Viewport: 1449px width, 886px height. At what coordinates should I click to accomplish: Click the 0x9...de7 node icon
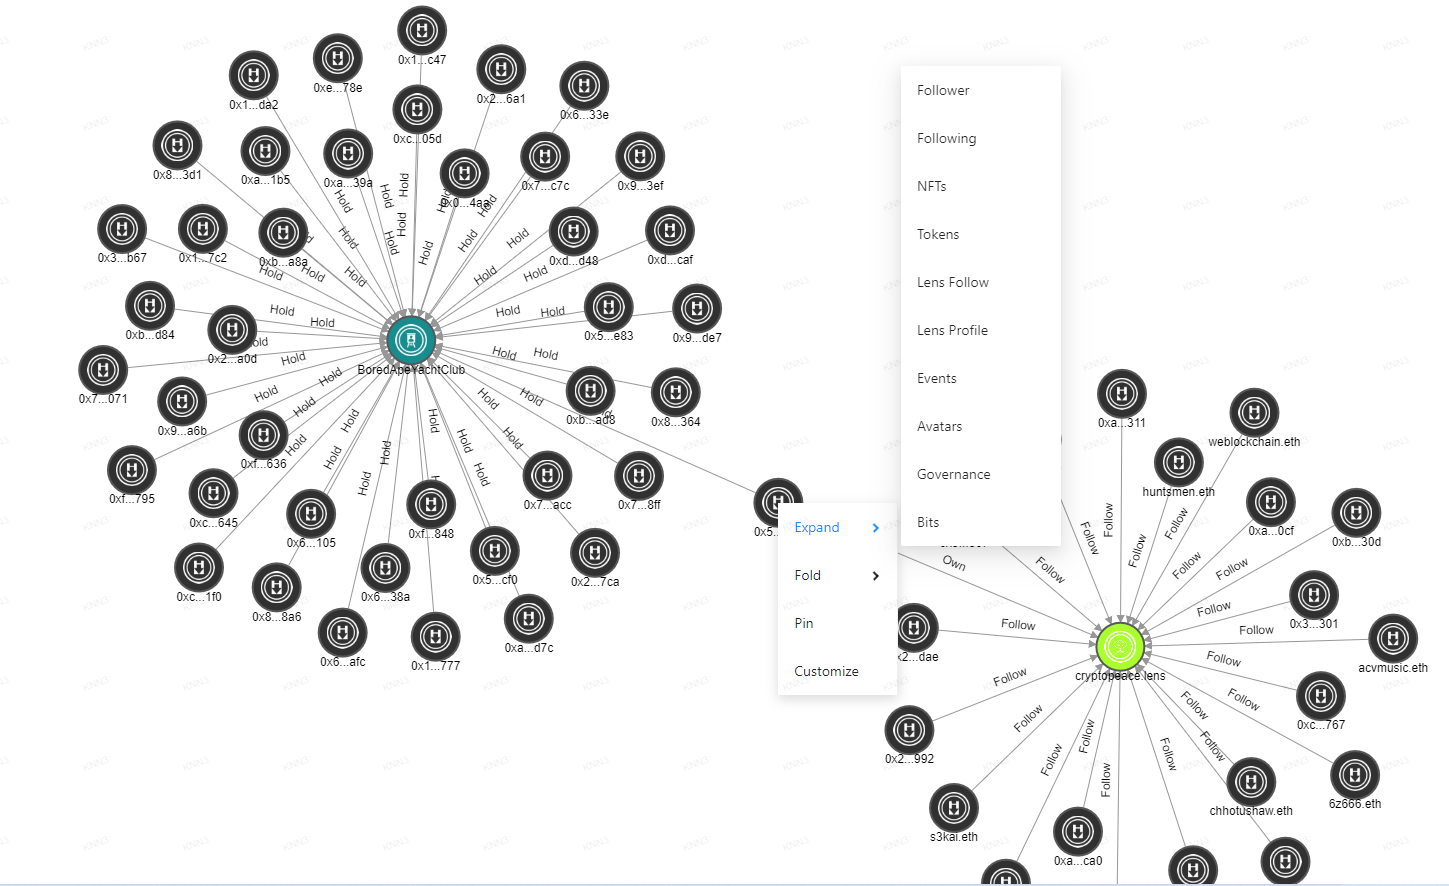pos(697,309)
